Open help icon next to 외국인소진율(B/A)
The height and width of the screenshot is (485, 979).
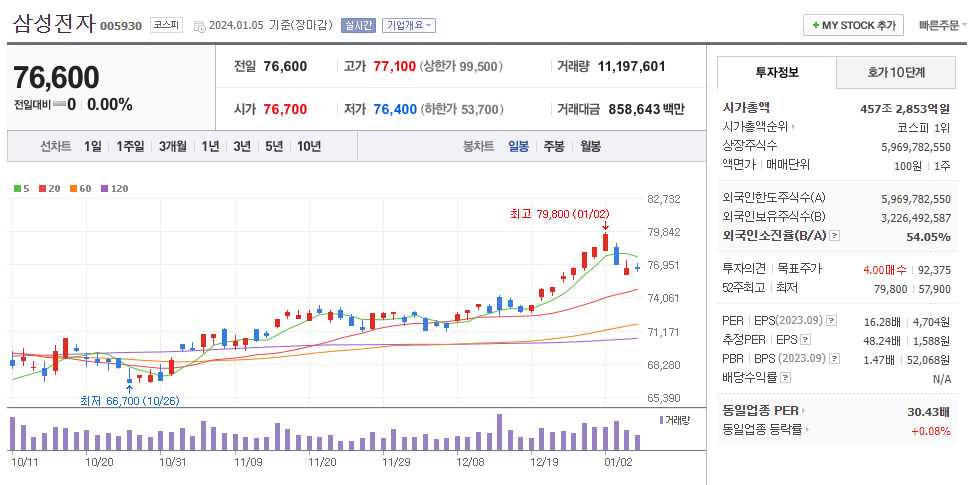(835, 237)
